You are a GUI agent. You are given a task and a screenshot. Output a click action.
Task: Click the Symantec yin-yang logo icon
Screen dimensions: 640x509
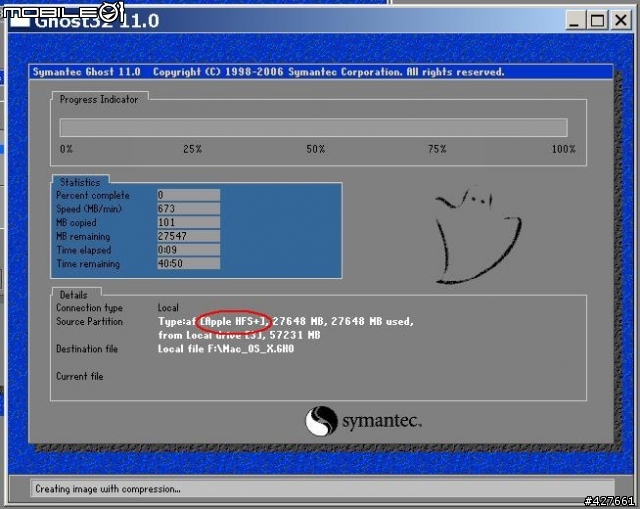[321, 421]
